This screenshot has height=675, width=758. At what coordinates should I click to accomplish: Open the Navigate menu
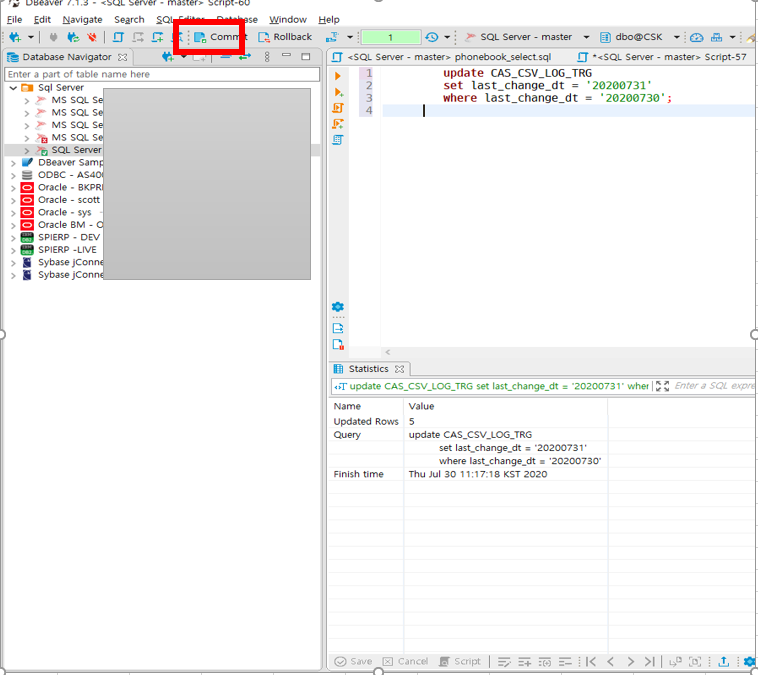click(x=82, y=19)
